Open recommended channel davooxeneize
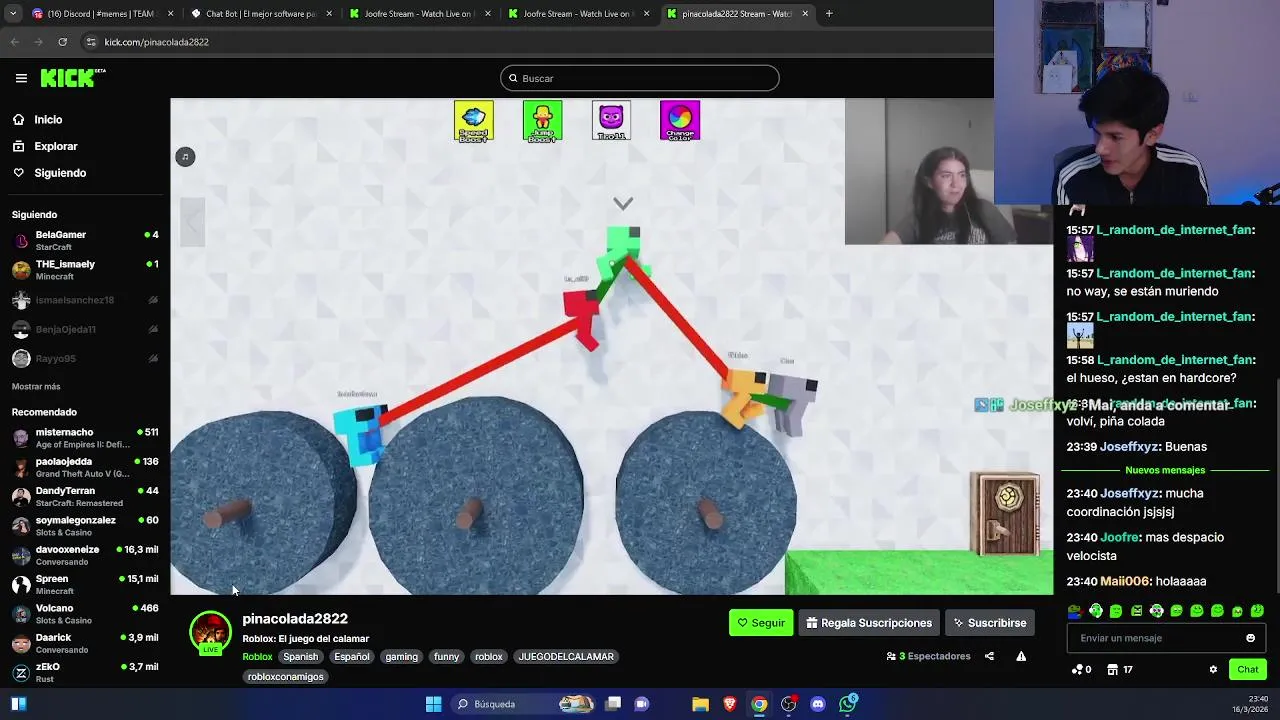 (x=85, y=555)
